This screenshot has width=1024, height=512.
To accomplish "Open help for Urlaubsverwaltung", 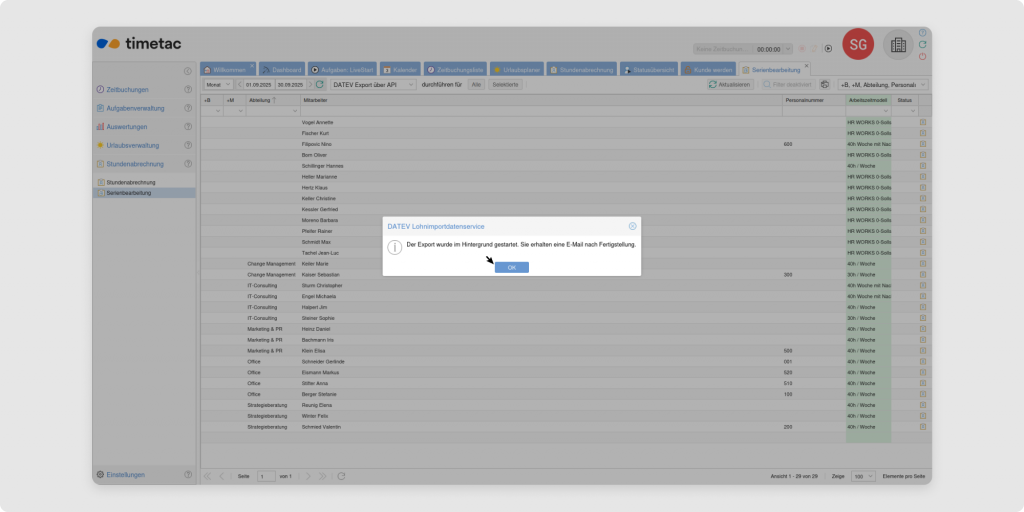I will [x=188, y=145].
